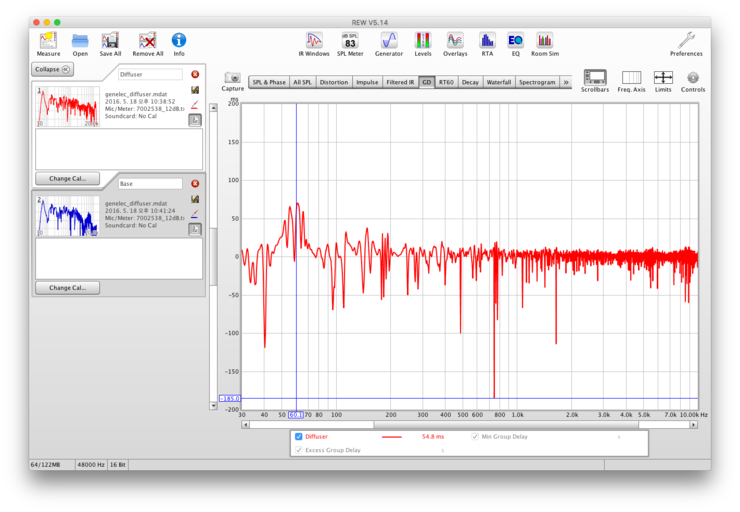Collapse the measurements side panel
The height and width of the screenshot is (512, 740).
point(52,69)
